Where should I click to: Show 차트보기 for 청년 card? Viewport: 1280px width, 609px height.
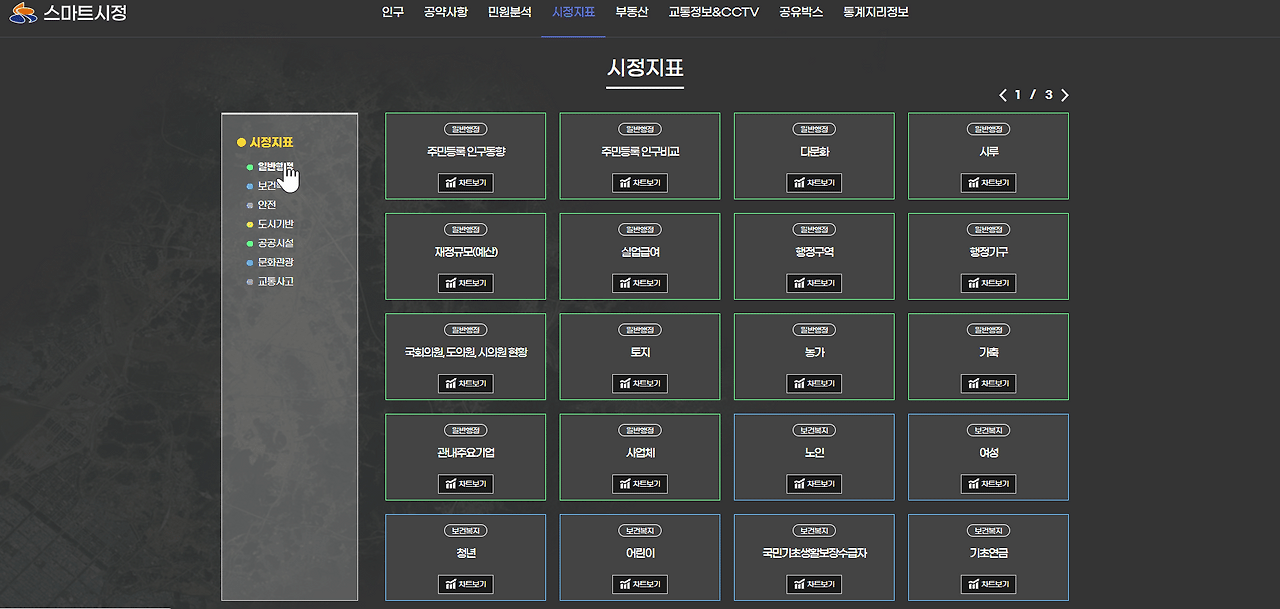pos(465,584)
